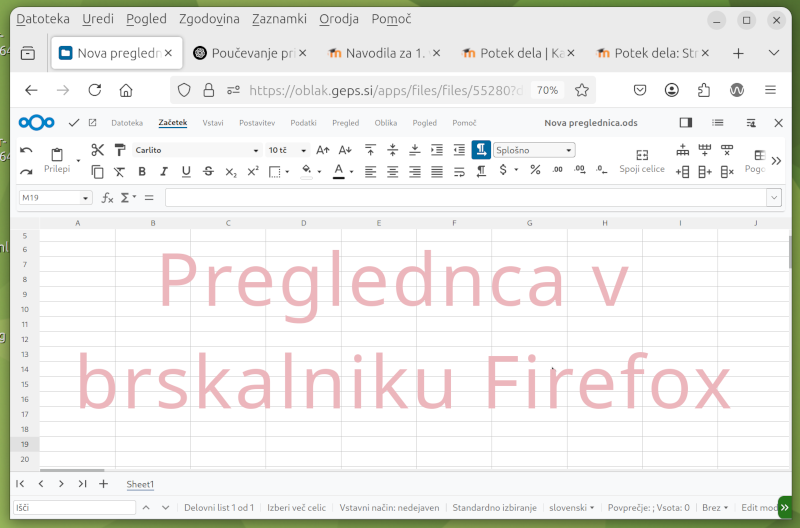The width and height of the screenshot is (800, 528).
Task: Show more toolbar items with chevrons
Action: pos(776,161)
